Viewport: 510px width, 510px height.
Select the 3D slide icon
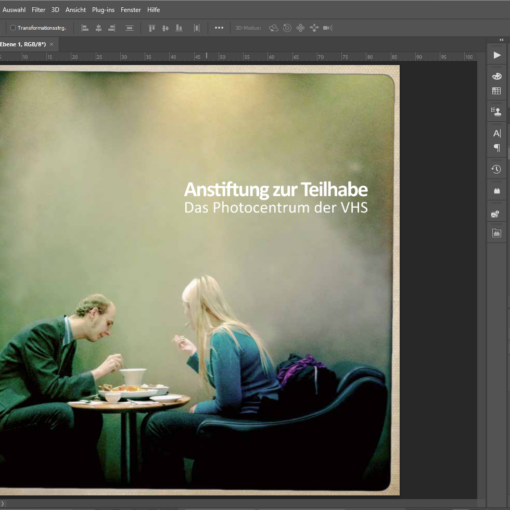click(x=314, y=28)
